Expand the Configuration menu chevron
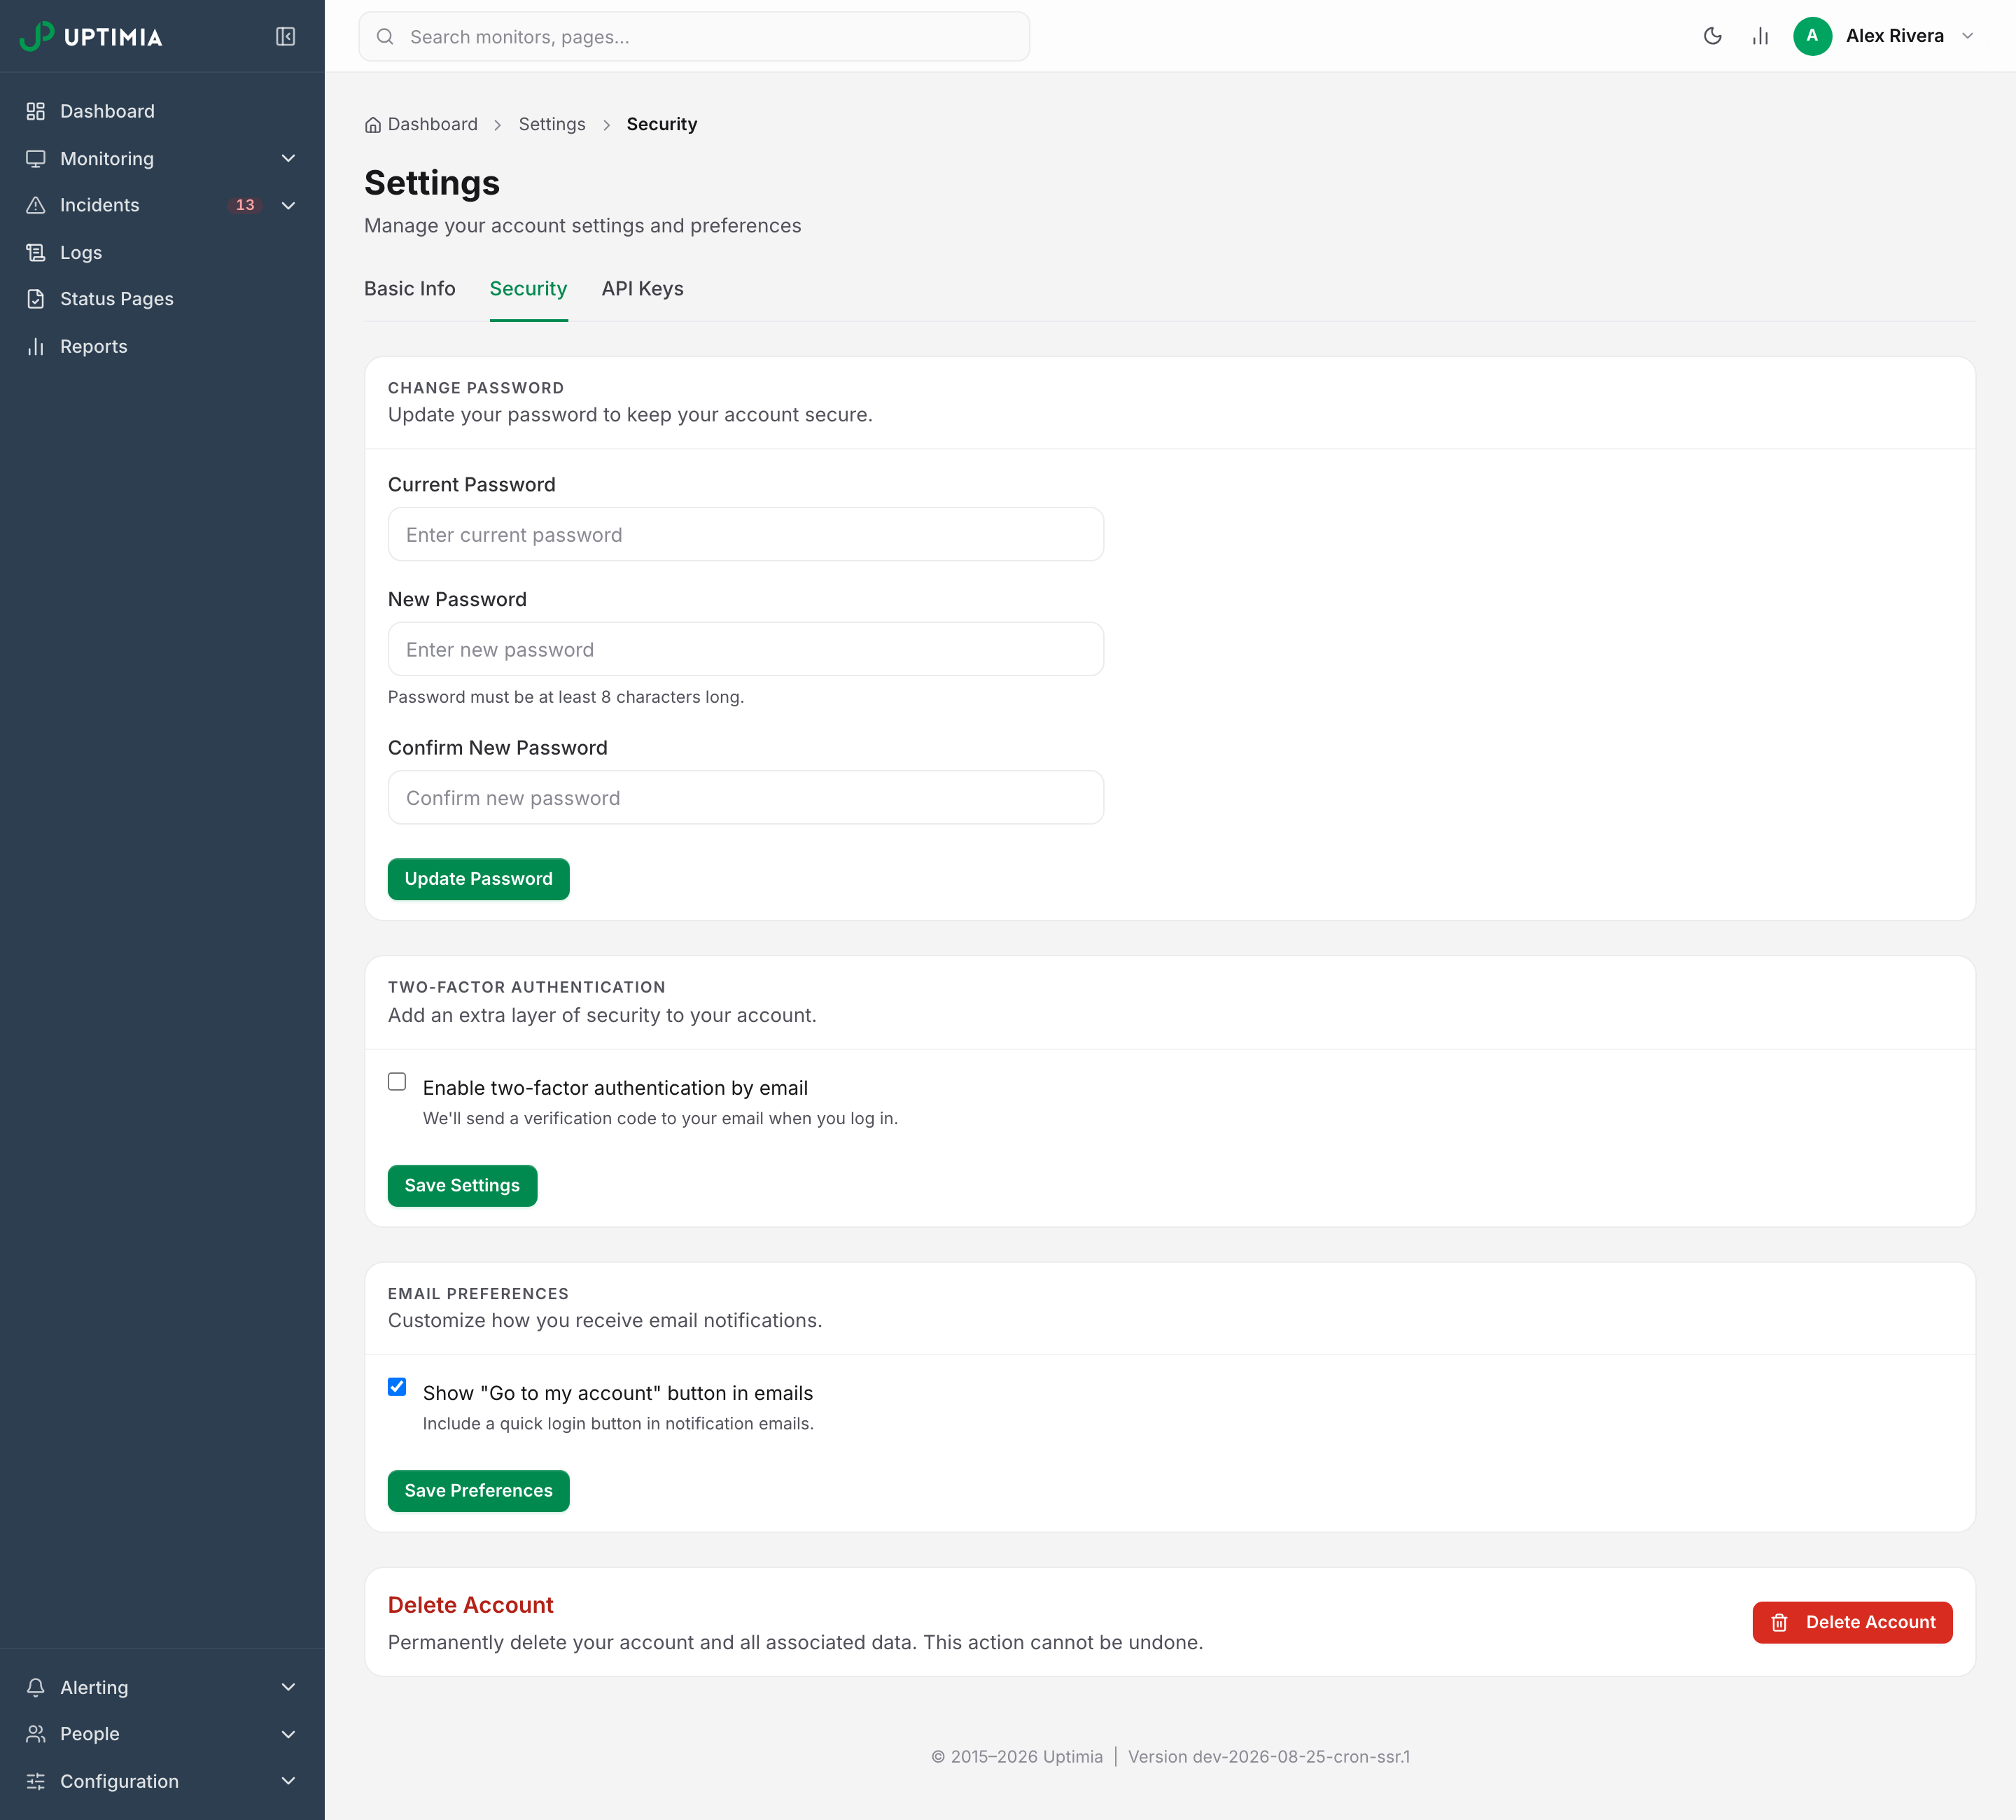The width and height of the screenshot is (2016, 1820). pos(288,1781)
